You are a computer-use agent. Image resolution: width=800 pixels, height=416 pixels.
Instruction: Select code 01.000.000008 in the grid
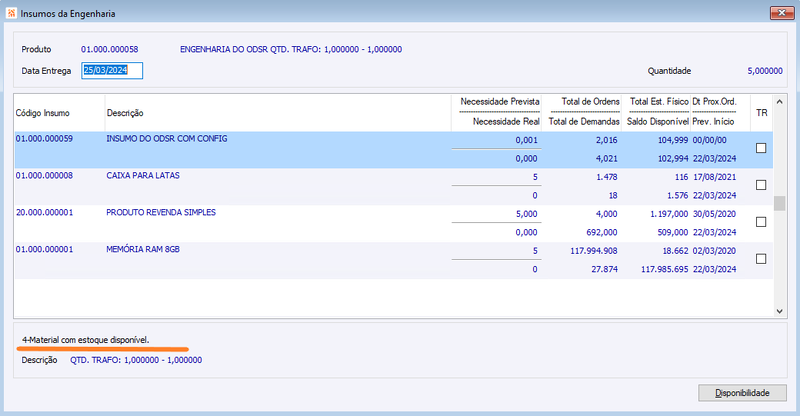[44, 175]
